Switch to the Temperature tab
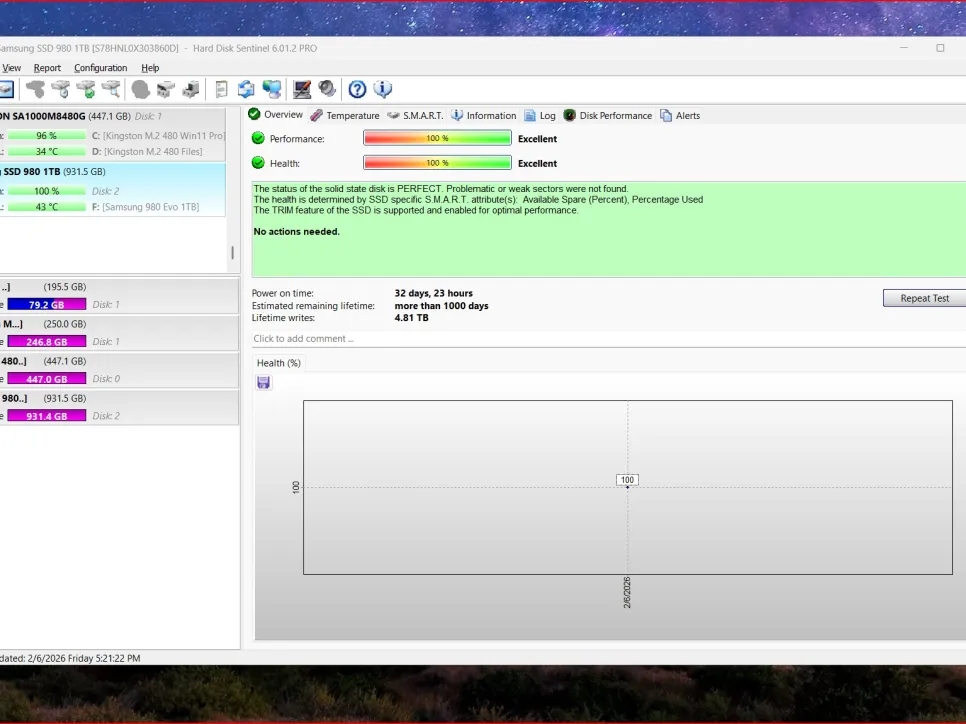 pyautogui.click(x=345, y=116)
